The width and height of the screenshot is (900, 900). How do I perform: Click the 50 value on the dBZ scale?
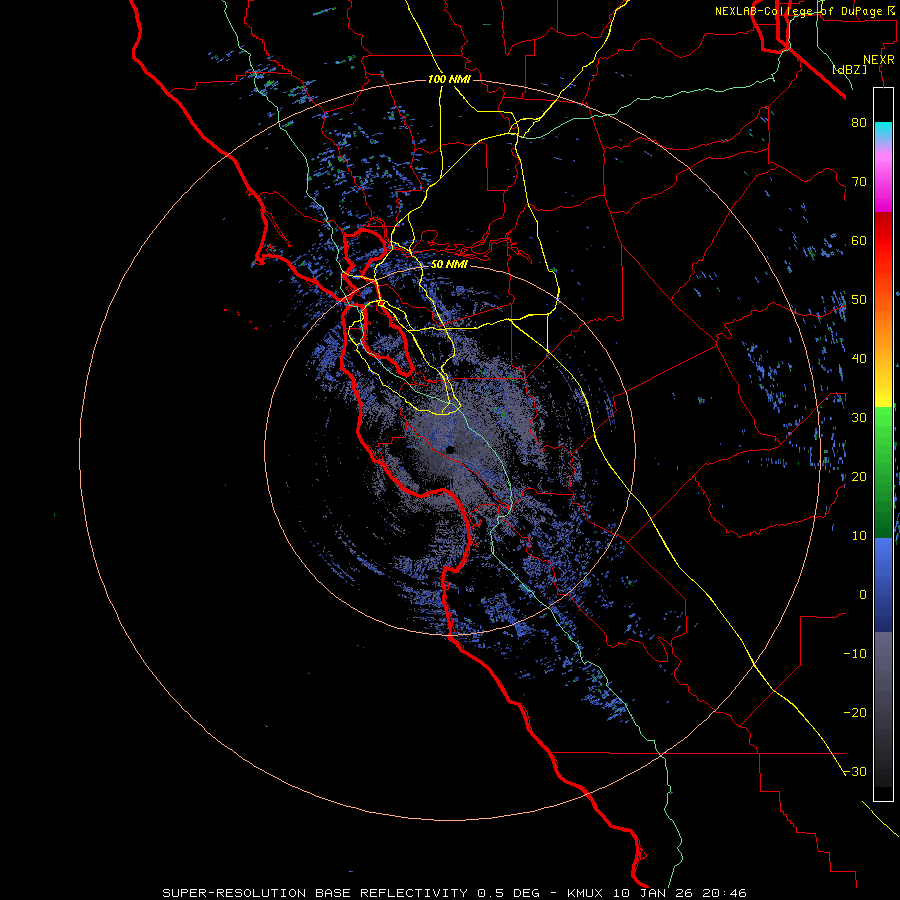(x=859, y=300)
